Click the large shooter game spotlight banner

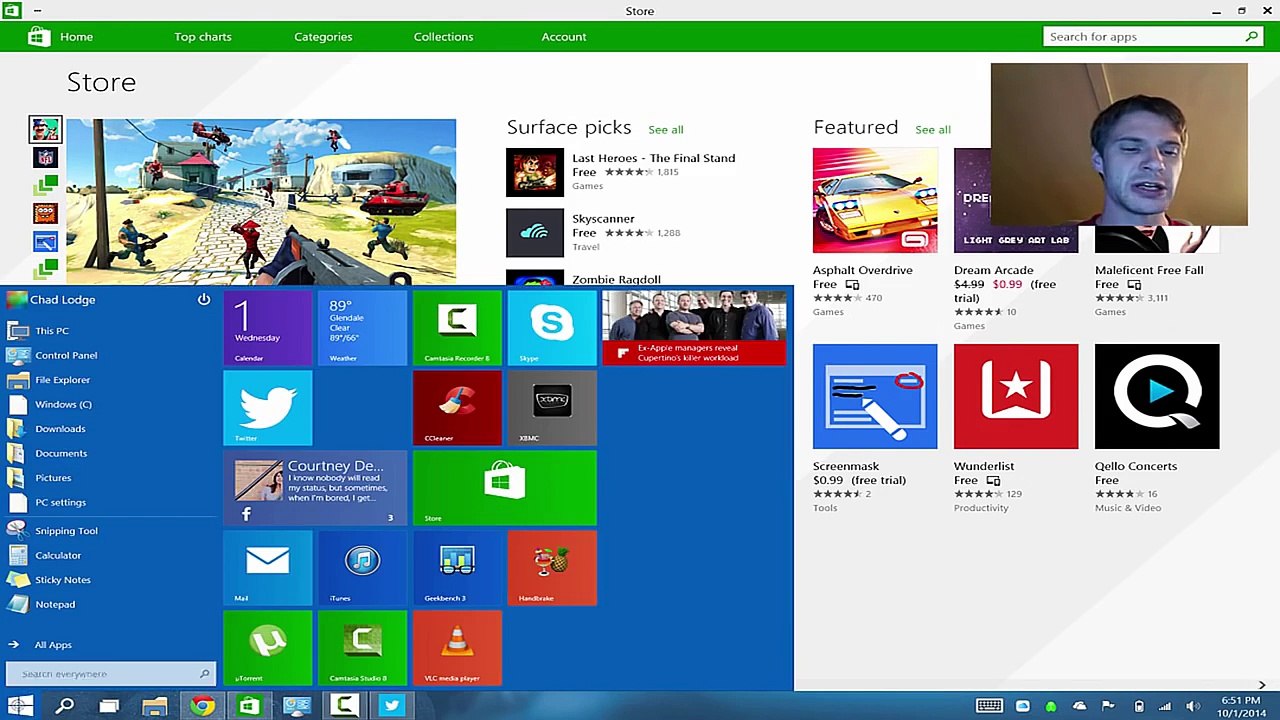261,202
